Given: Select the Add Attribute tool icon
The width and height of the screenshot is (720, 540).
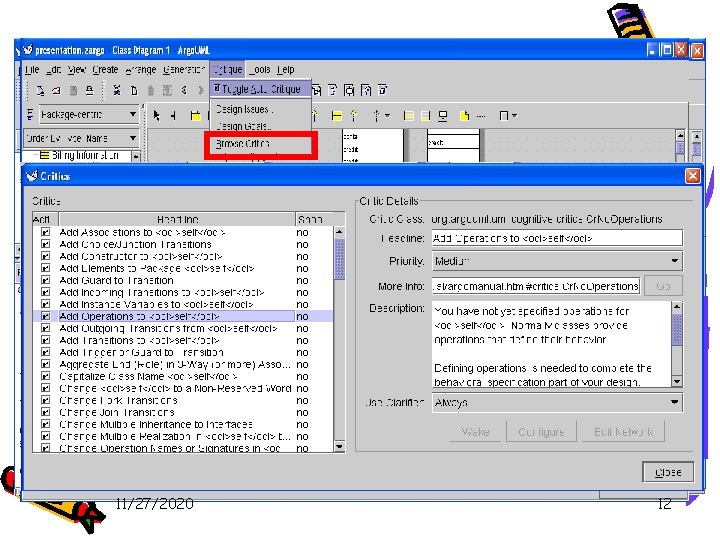Looking at the screenshot, I should 408,116.
